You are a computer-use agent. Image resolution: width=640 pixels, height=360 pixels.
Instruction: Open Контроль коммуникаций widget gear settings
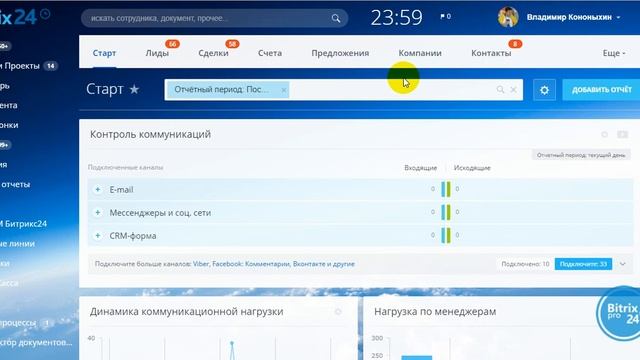(x=604, y=134)
